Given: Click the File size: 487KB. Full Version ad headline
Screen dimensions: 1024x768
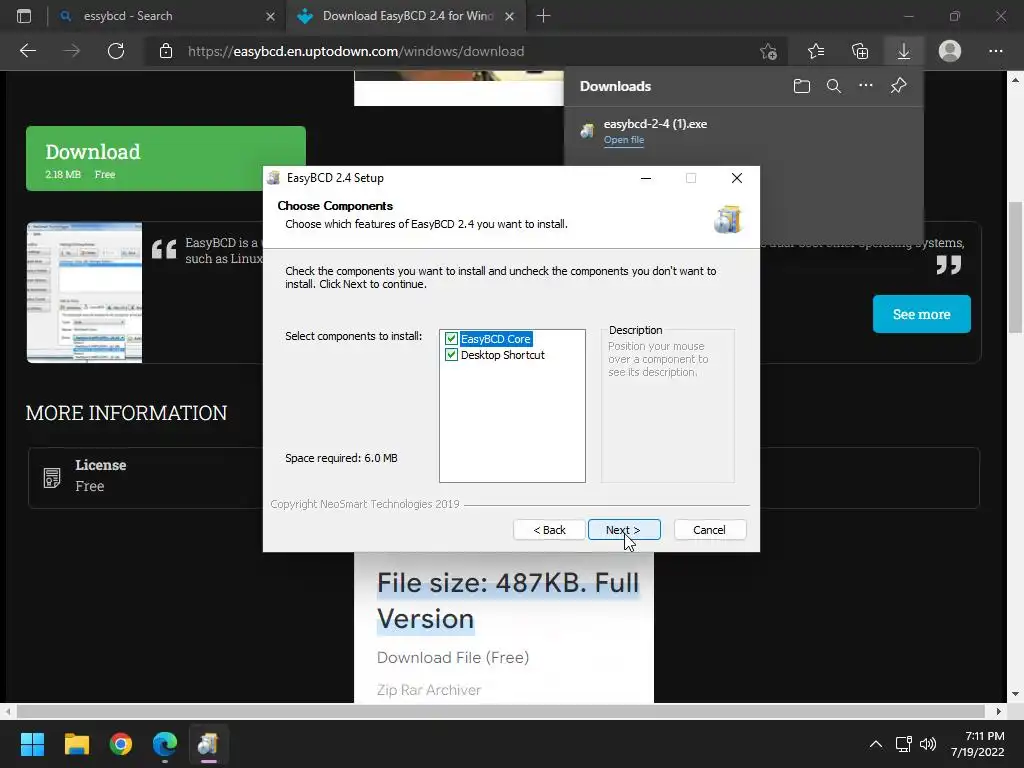Looking at the screenshot, I should 508,601.
